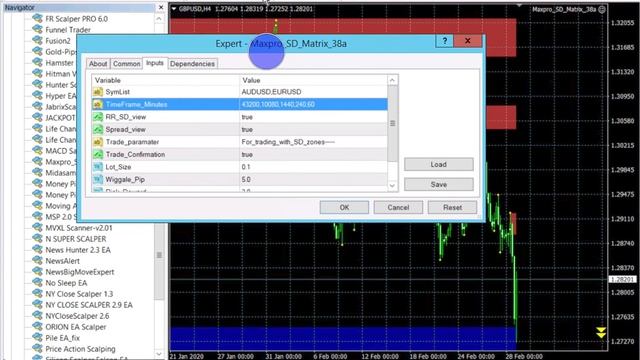Click the Reset button

tap(452, 207)
